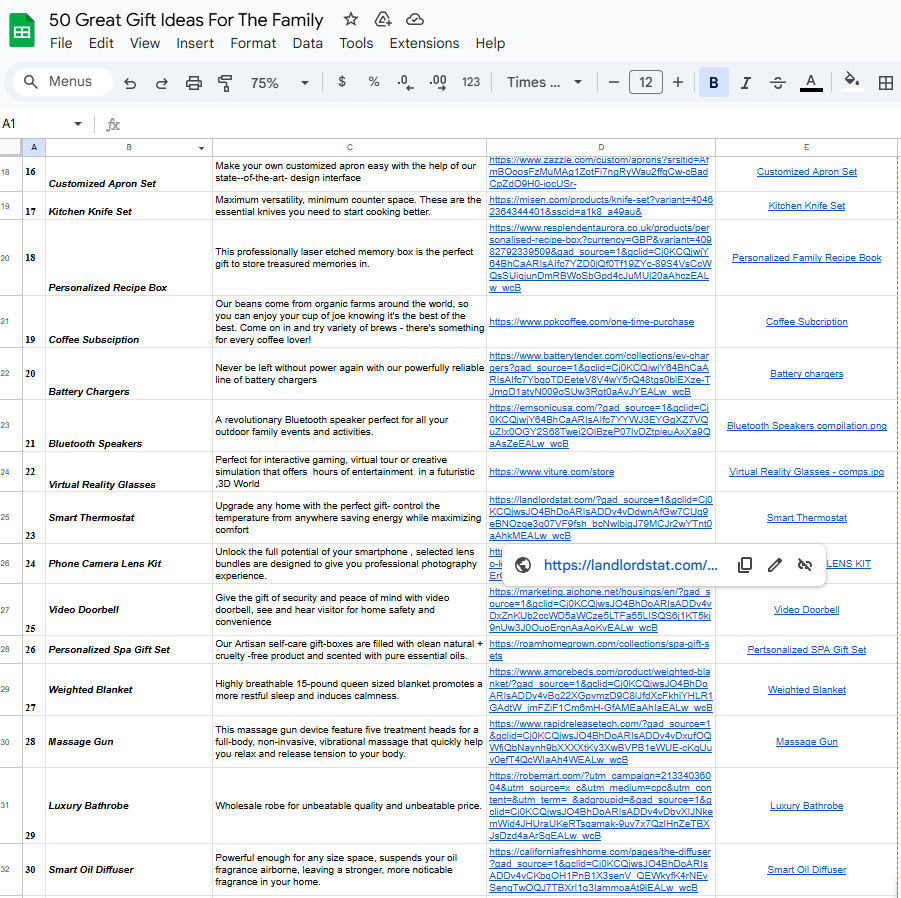Copy link icon in landlordstat popup
Image resolution: width=901 pixels, height=898 pixels.
(x=745, y=565)
